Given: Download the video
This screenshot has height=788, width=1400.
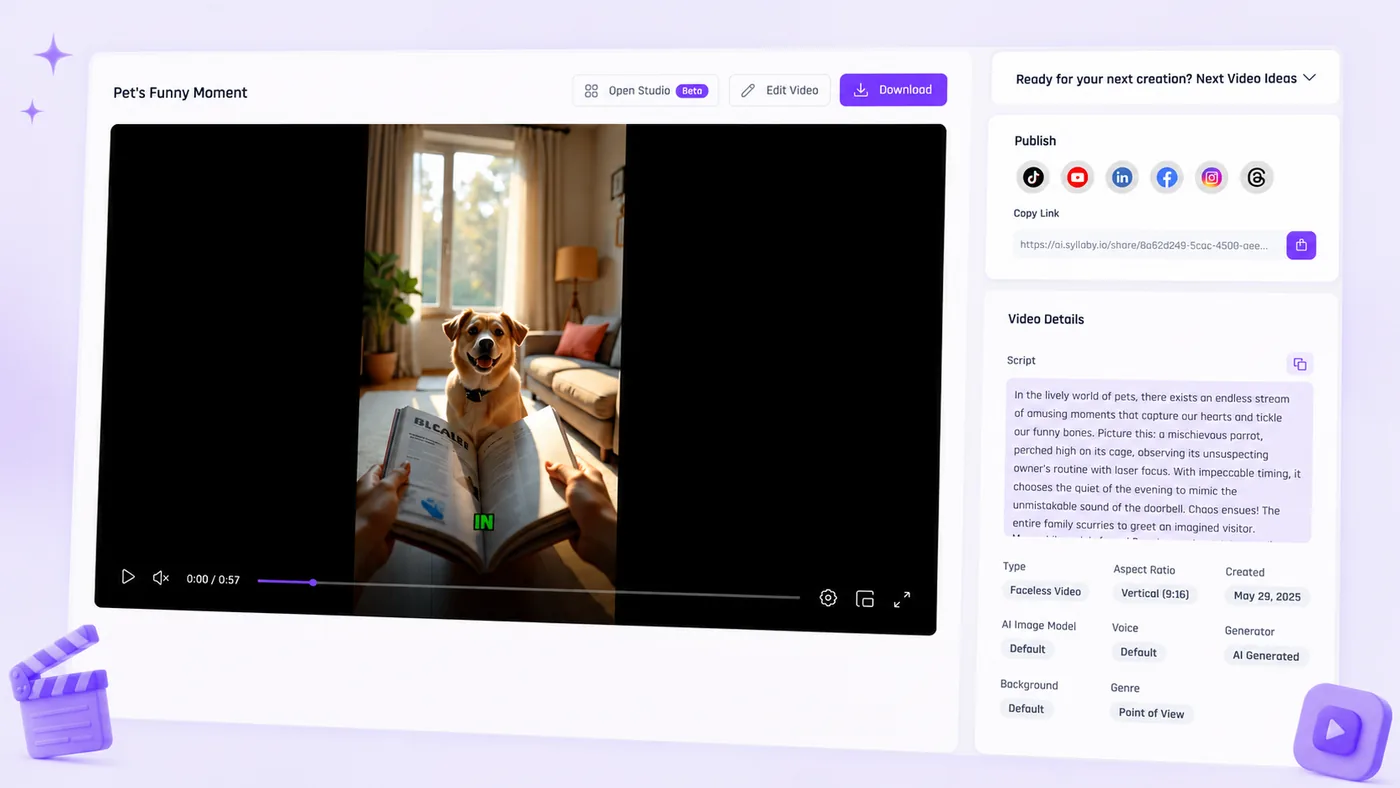Looking at the screenshot, I should tap(893, 90).
